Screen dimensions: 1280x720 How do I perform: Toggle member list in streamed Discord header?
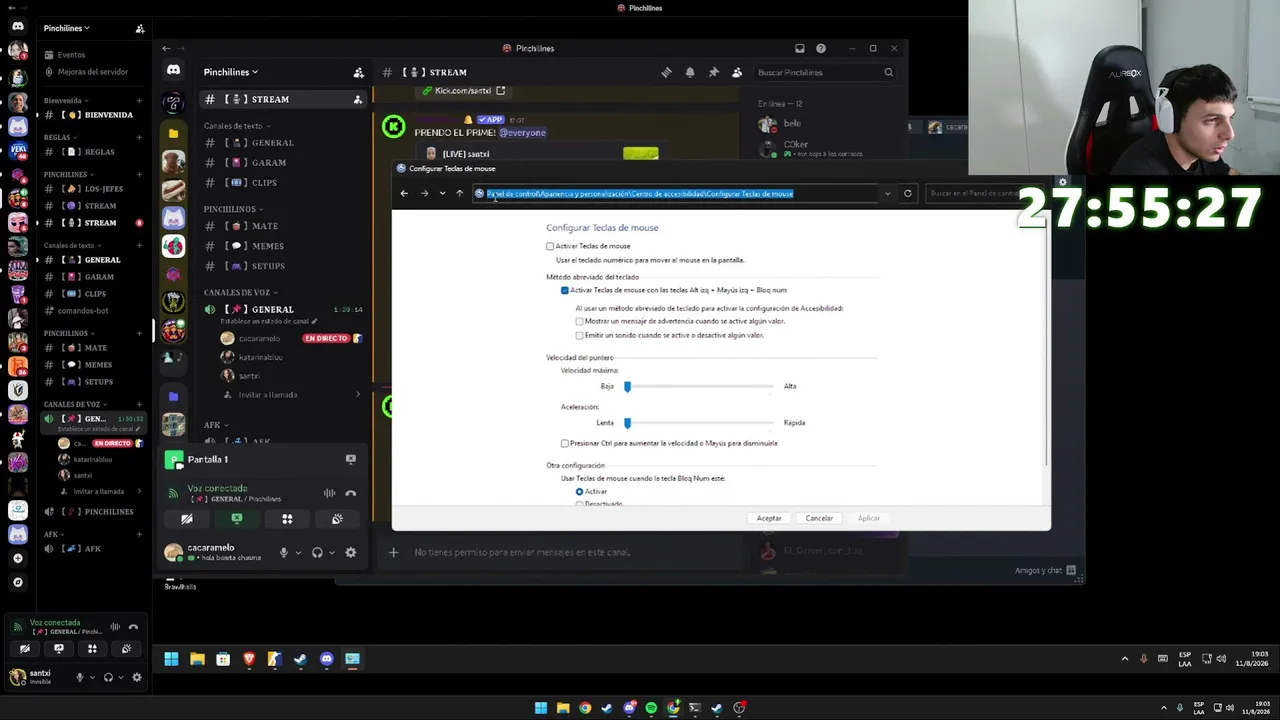[x=737, y=72]
